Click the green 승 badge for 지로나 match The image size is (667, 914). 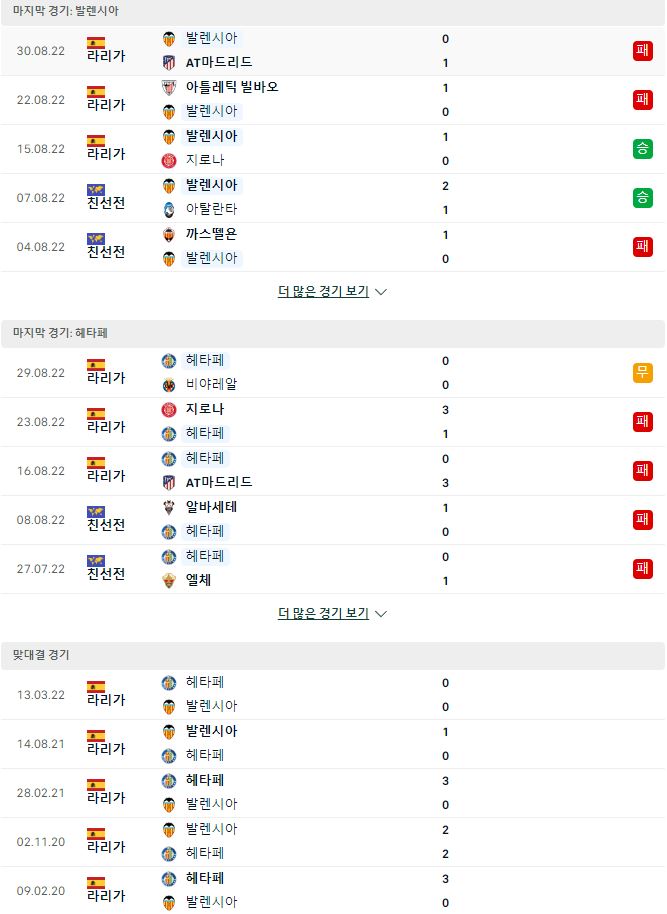click(x=643, y=149)
